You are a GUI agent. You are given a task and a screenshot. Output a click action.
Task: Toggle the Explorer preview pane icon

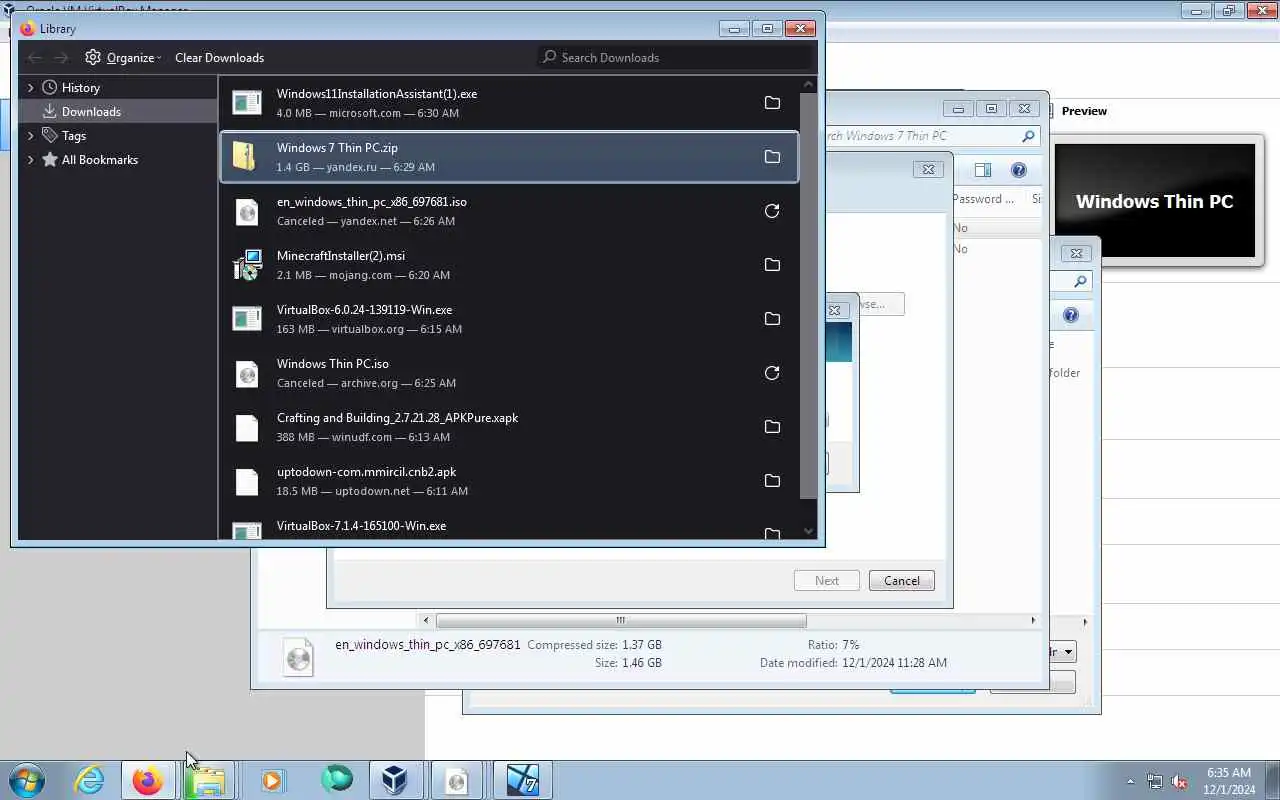(982, 170)
